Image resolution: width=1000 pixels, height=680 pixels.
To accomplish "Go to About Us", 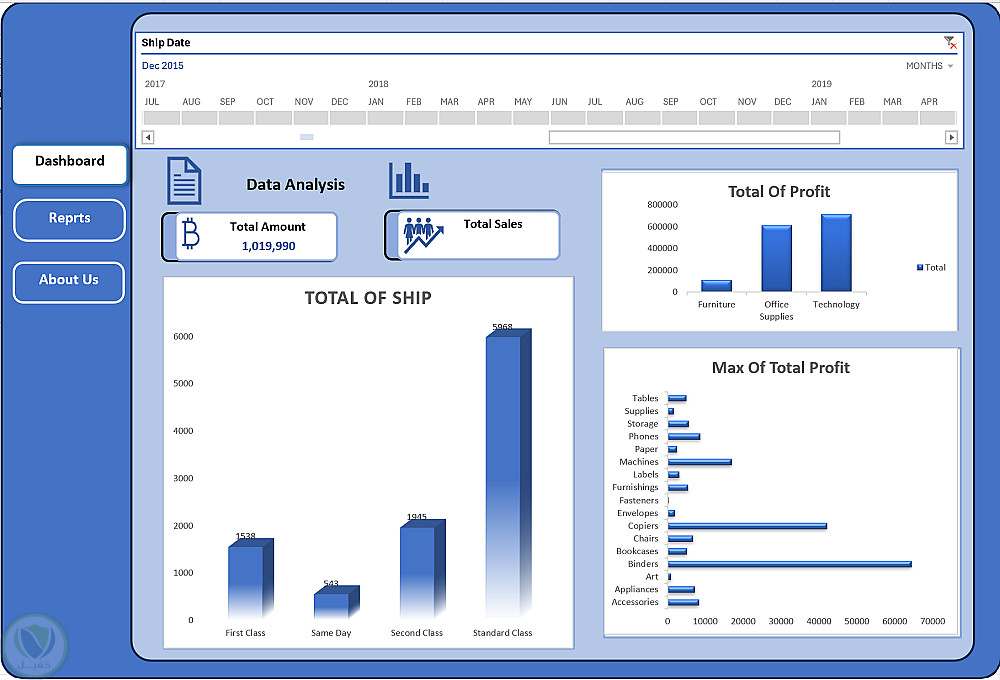I will coord(69,282).
